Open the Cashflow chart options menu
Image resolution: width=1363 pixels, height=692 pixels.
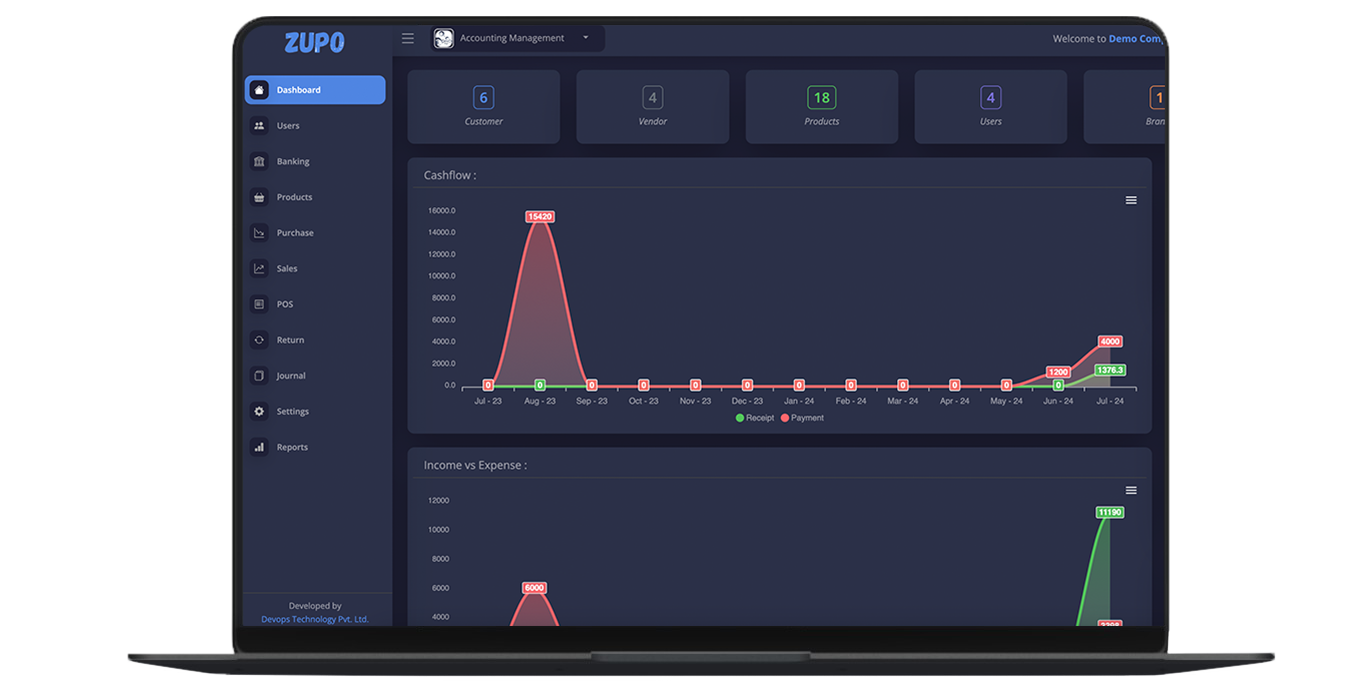(1131, 201)
